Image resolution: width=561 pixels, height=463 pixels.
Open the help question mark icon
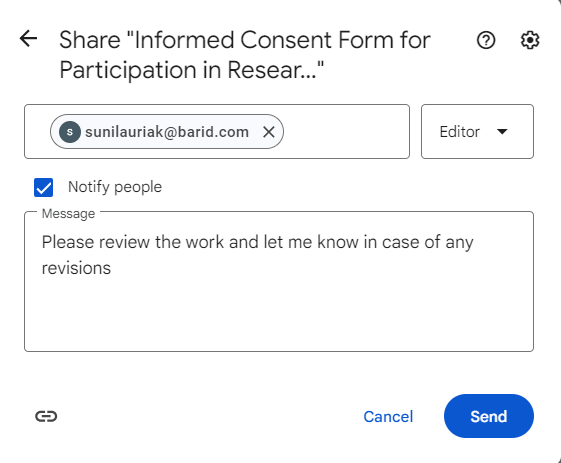(486, 40)
